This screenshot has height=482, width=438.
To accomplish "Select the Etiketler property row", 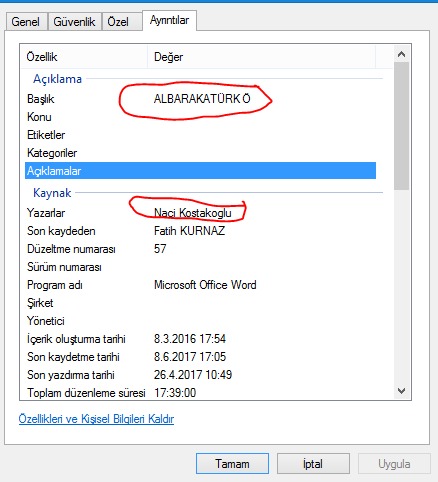I will coord(200,135).
